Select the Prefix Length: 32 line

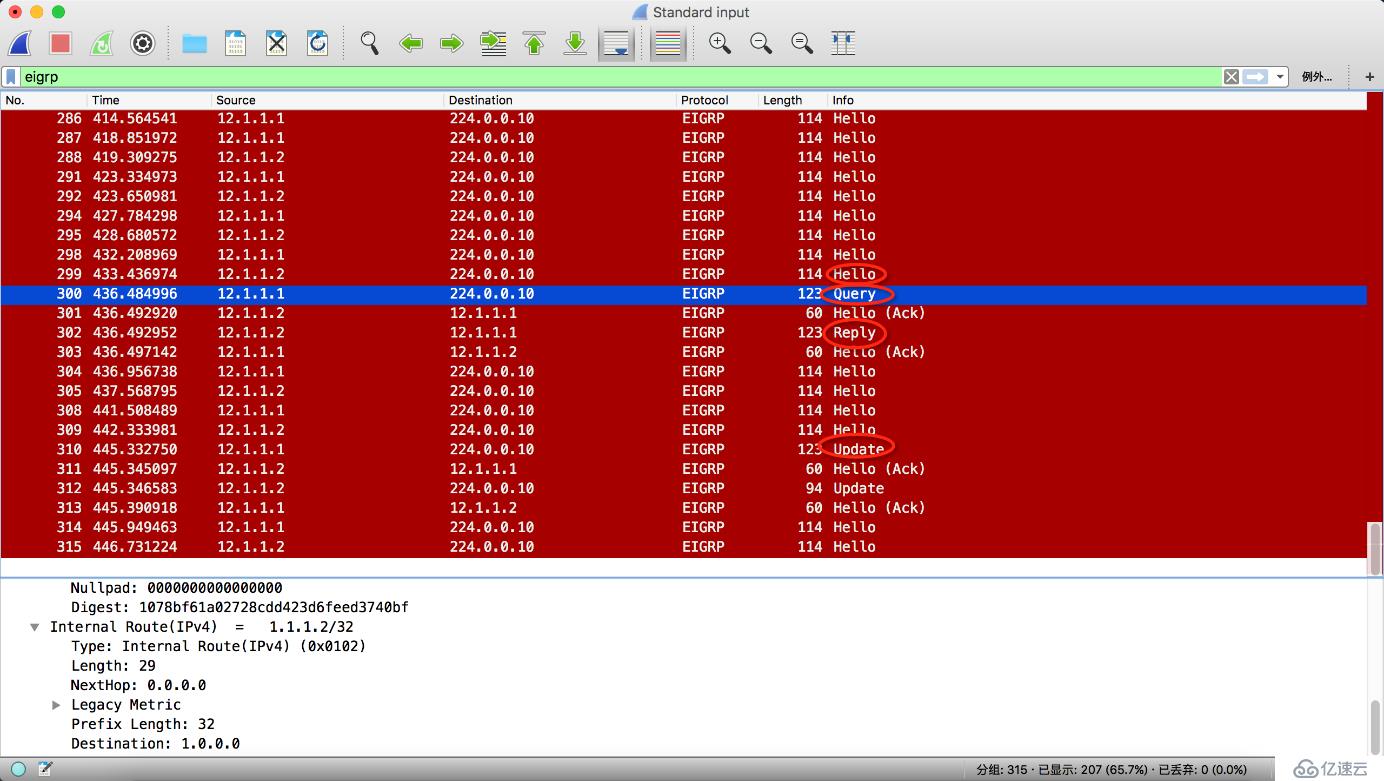143,724
